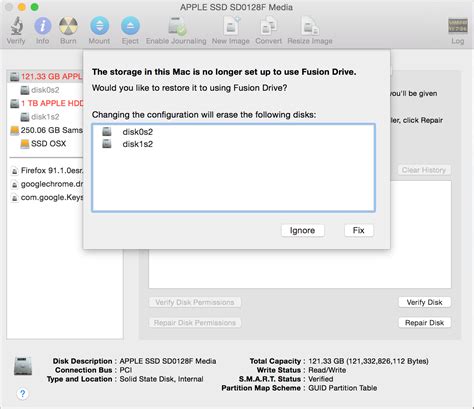This screenshot has width=474, height=409.
Task: Click the green zoom window button
Action: pyautogui.click(x=34, y=7)
